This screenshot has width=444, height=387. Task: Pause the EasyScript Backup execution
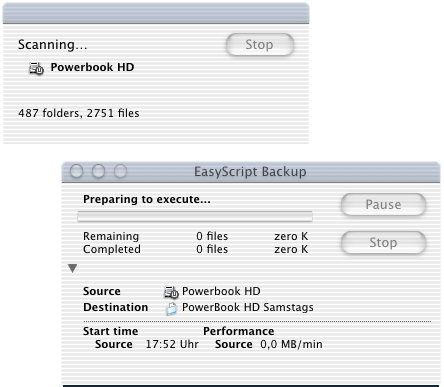(x=383, y=204)
